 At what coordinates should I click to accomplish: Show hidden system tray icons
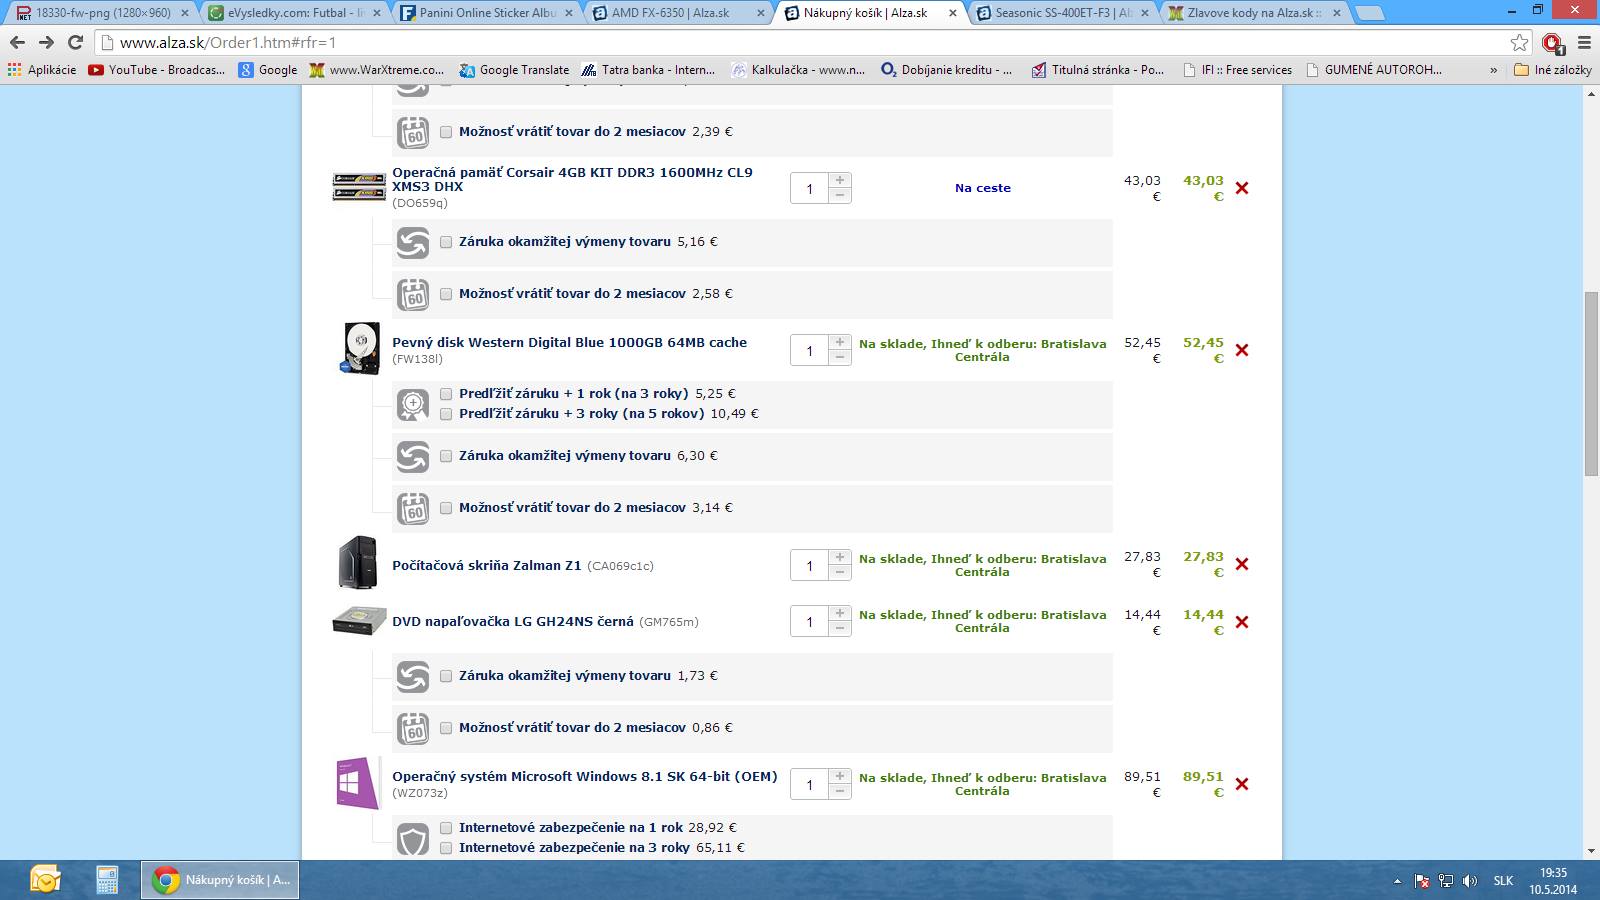click(x=1398, y=881)
